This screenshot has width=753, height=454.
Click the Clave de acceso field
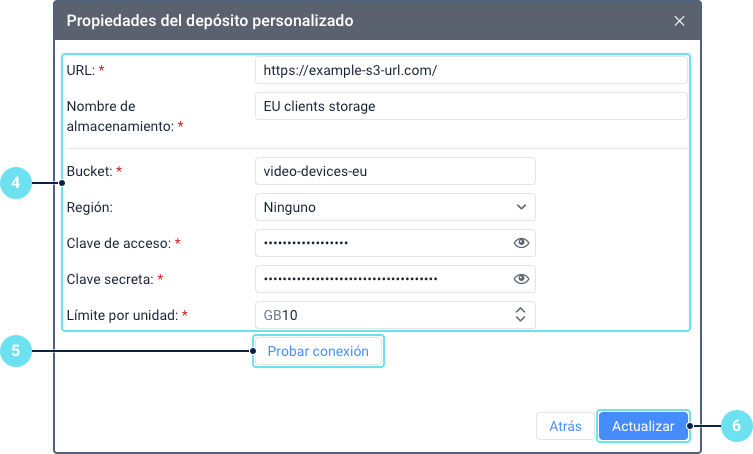395,243
